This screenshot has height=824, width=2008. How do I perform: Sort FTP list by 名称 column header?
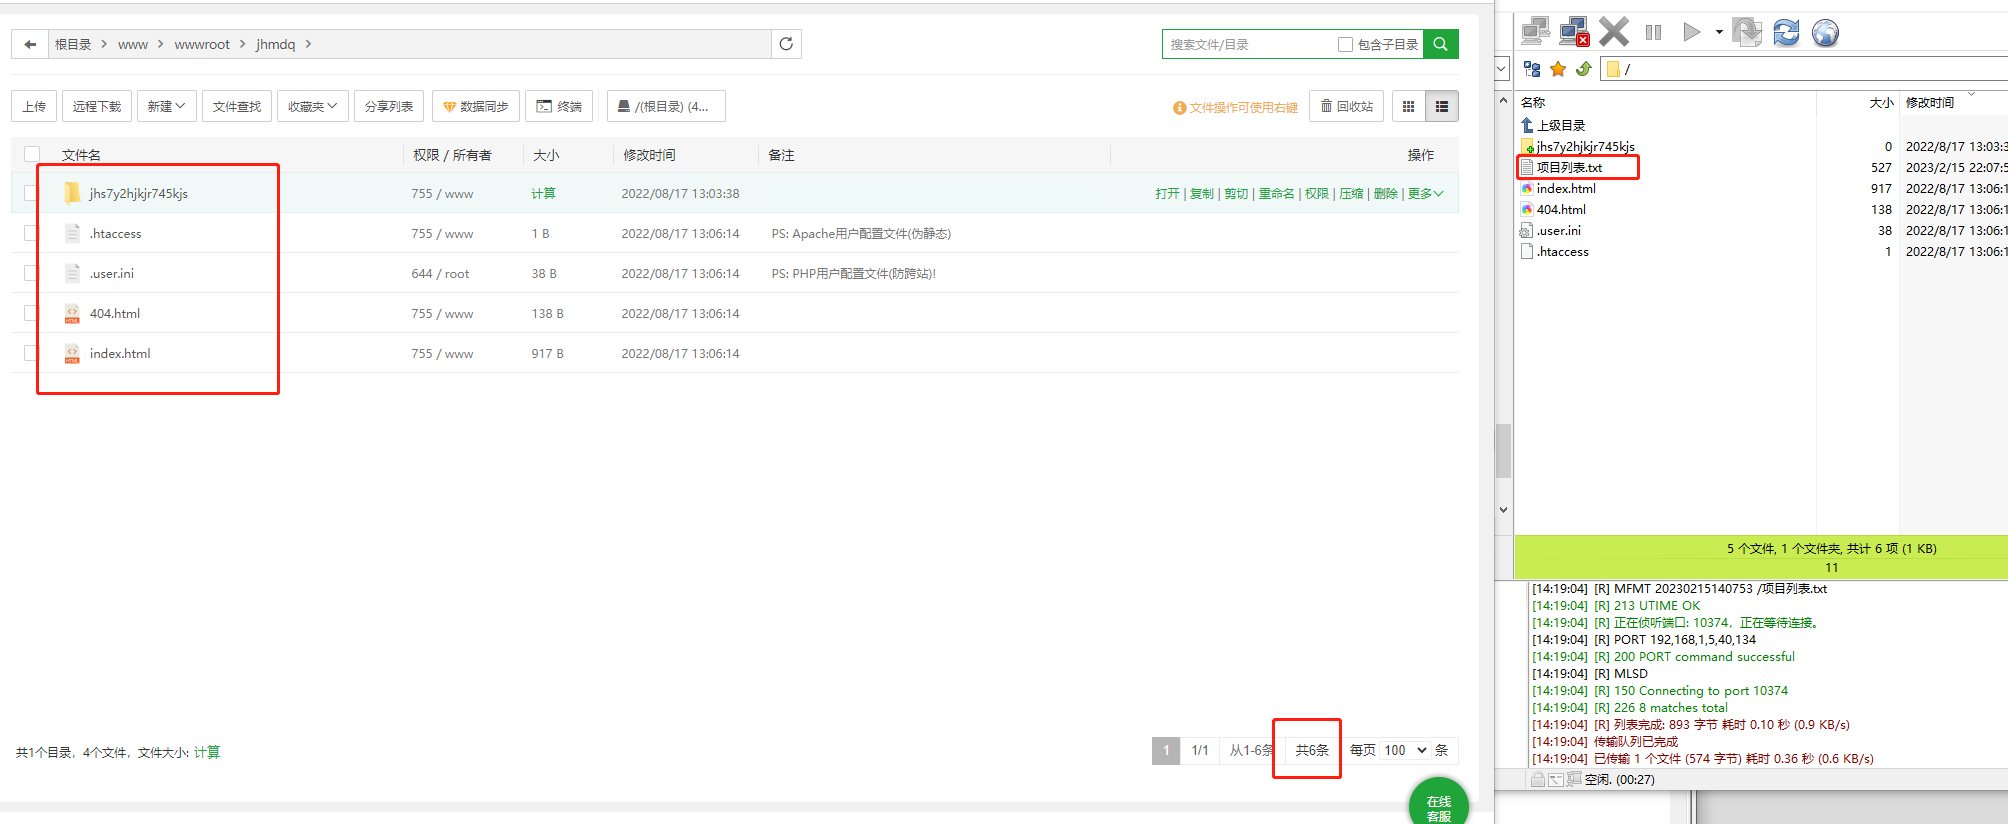pos(1533,102)
